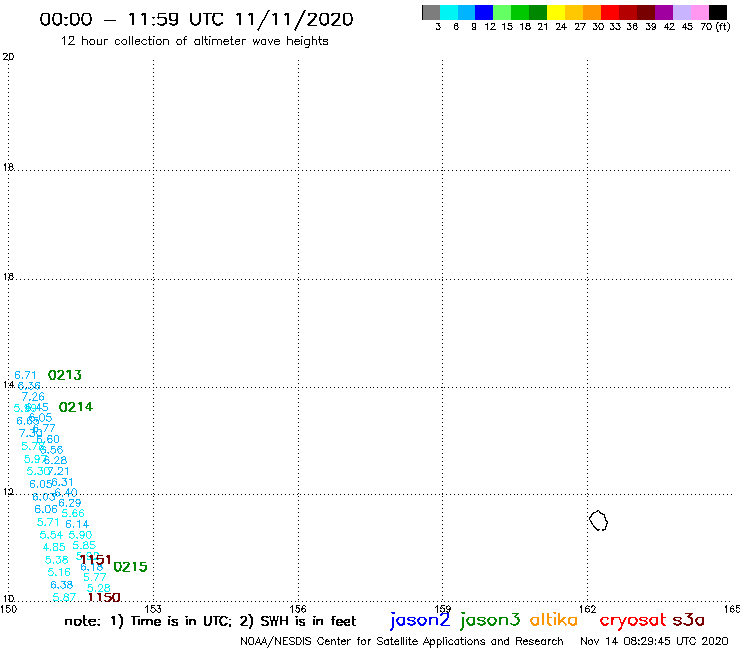Select the orange swatch left of label 30

tap(592, 12)
